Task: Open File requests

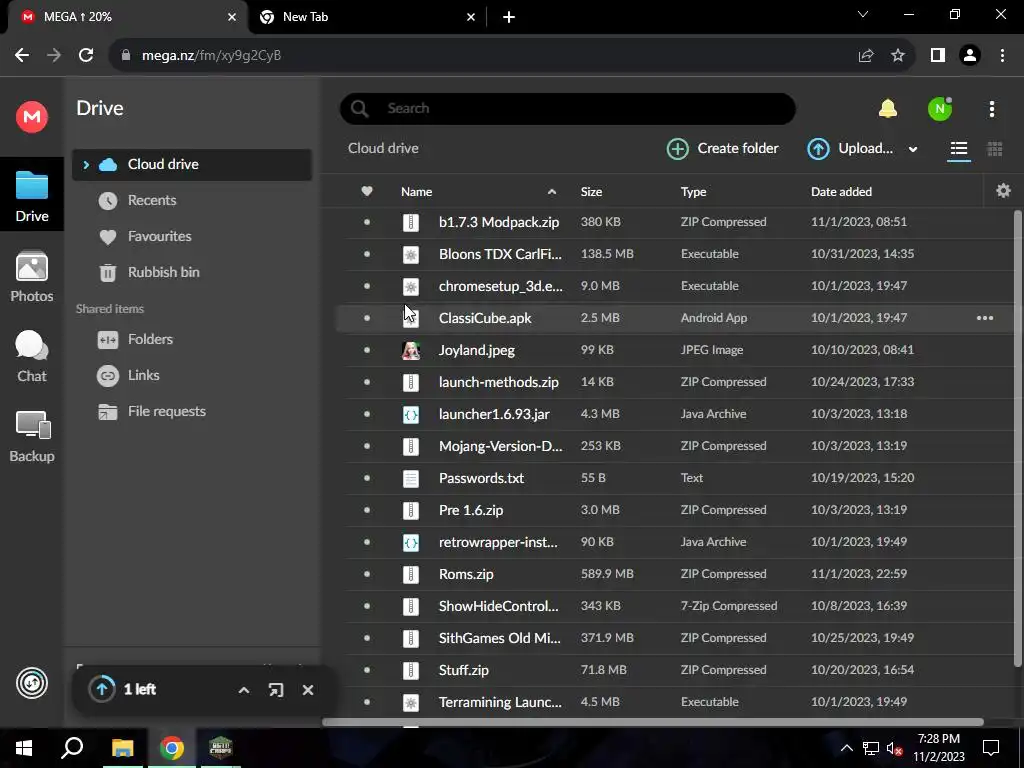Action: 166,411
